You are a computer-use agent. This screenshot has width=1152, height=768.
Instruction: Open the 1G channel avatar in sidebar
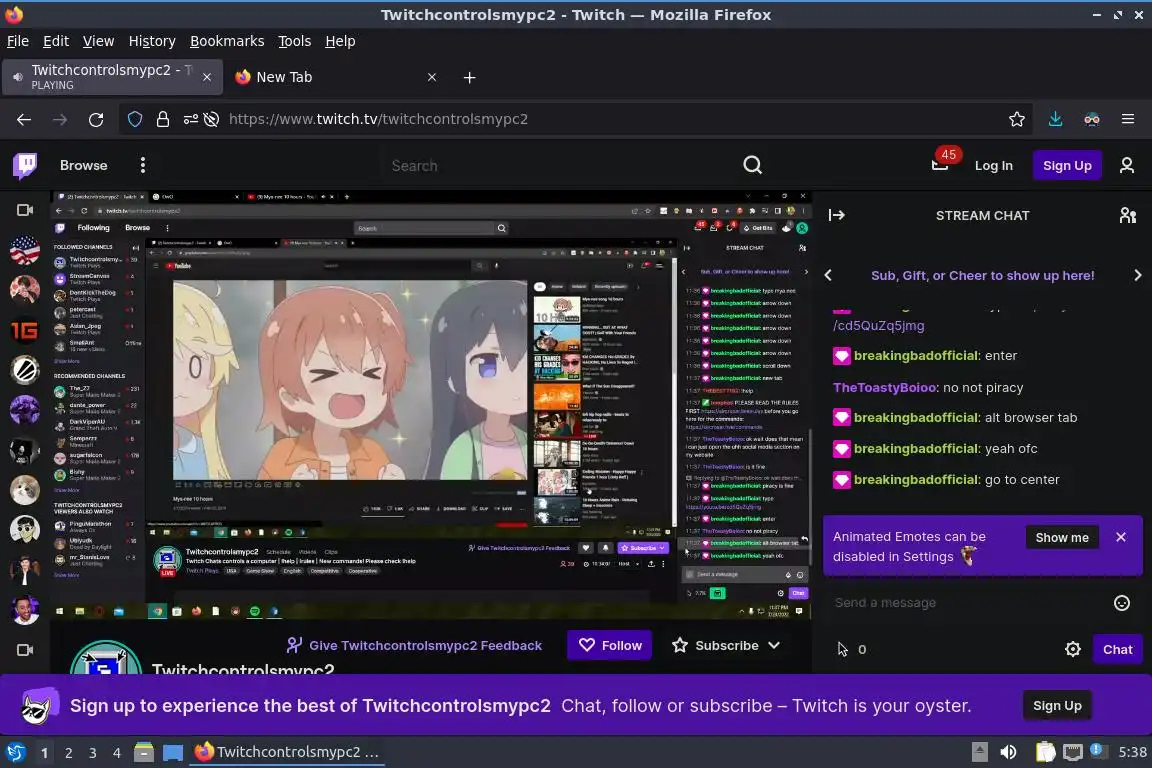(x=25, y=331)
